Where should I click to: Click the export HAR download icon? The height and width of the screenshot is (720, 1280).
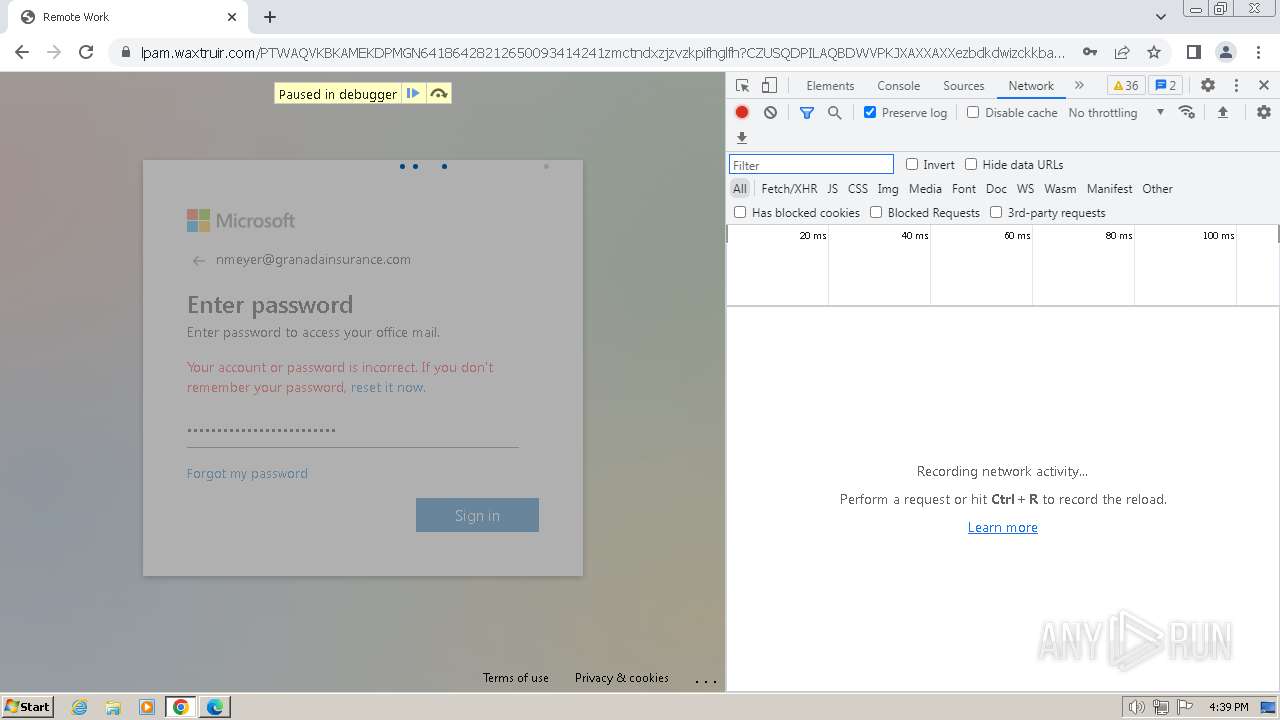tap(742, 138)
